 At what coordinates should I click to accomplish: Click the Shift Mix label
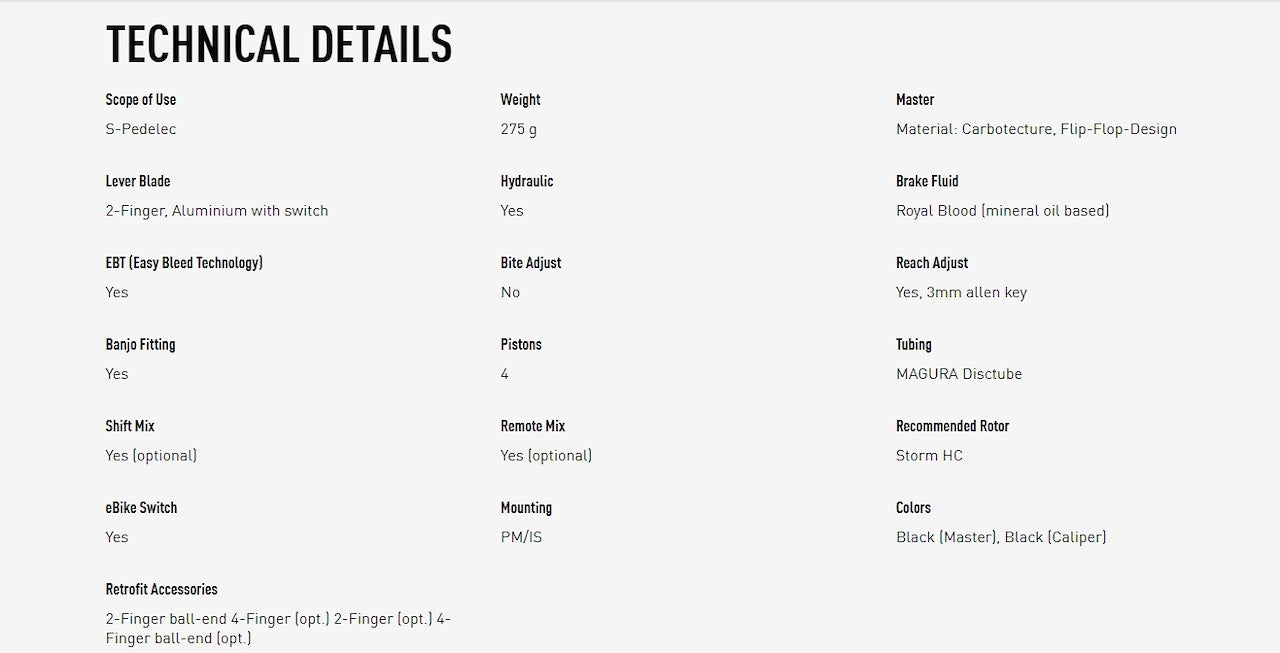point(130,426)
